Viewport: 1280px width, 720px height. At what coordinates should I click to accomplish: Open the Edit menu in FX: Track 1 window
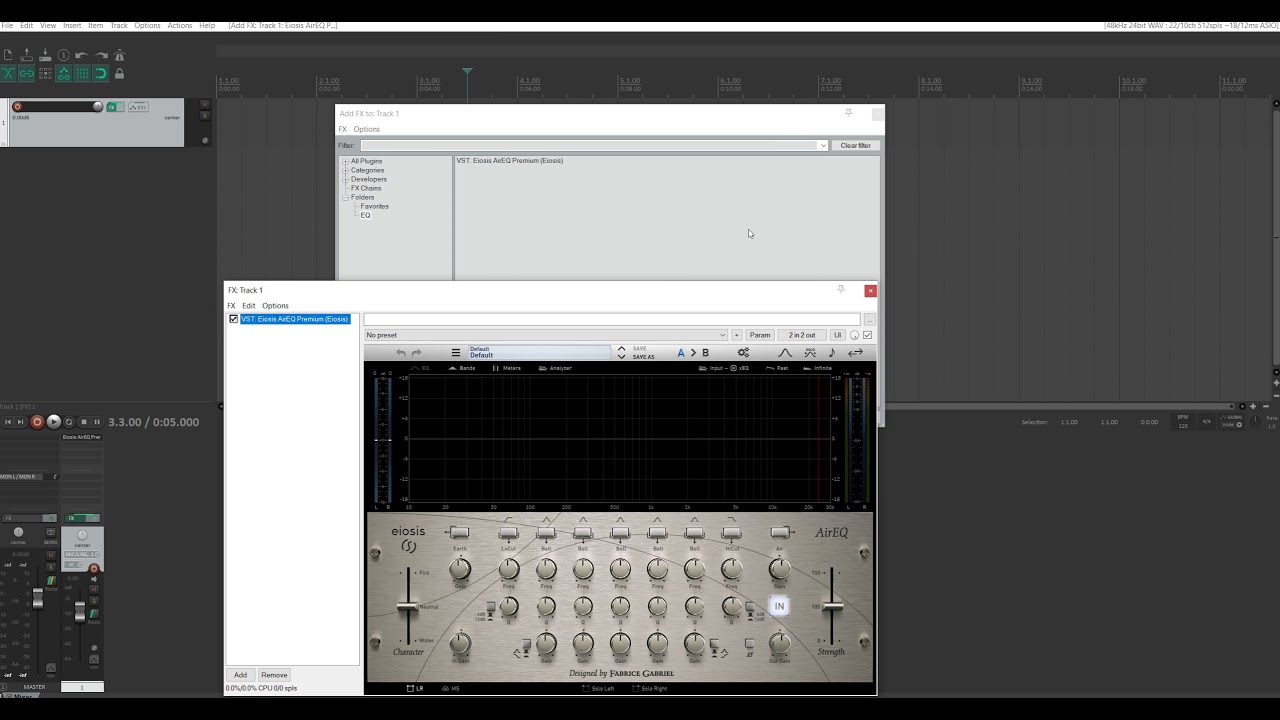point(249,306)
